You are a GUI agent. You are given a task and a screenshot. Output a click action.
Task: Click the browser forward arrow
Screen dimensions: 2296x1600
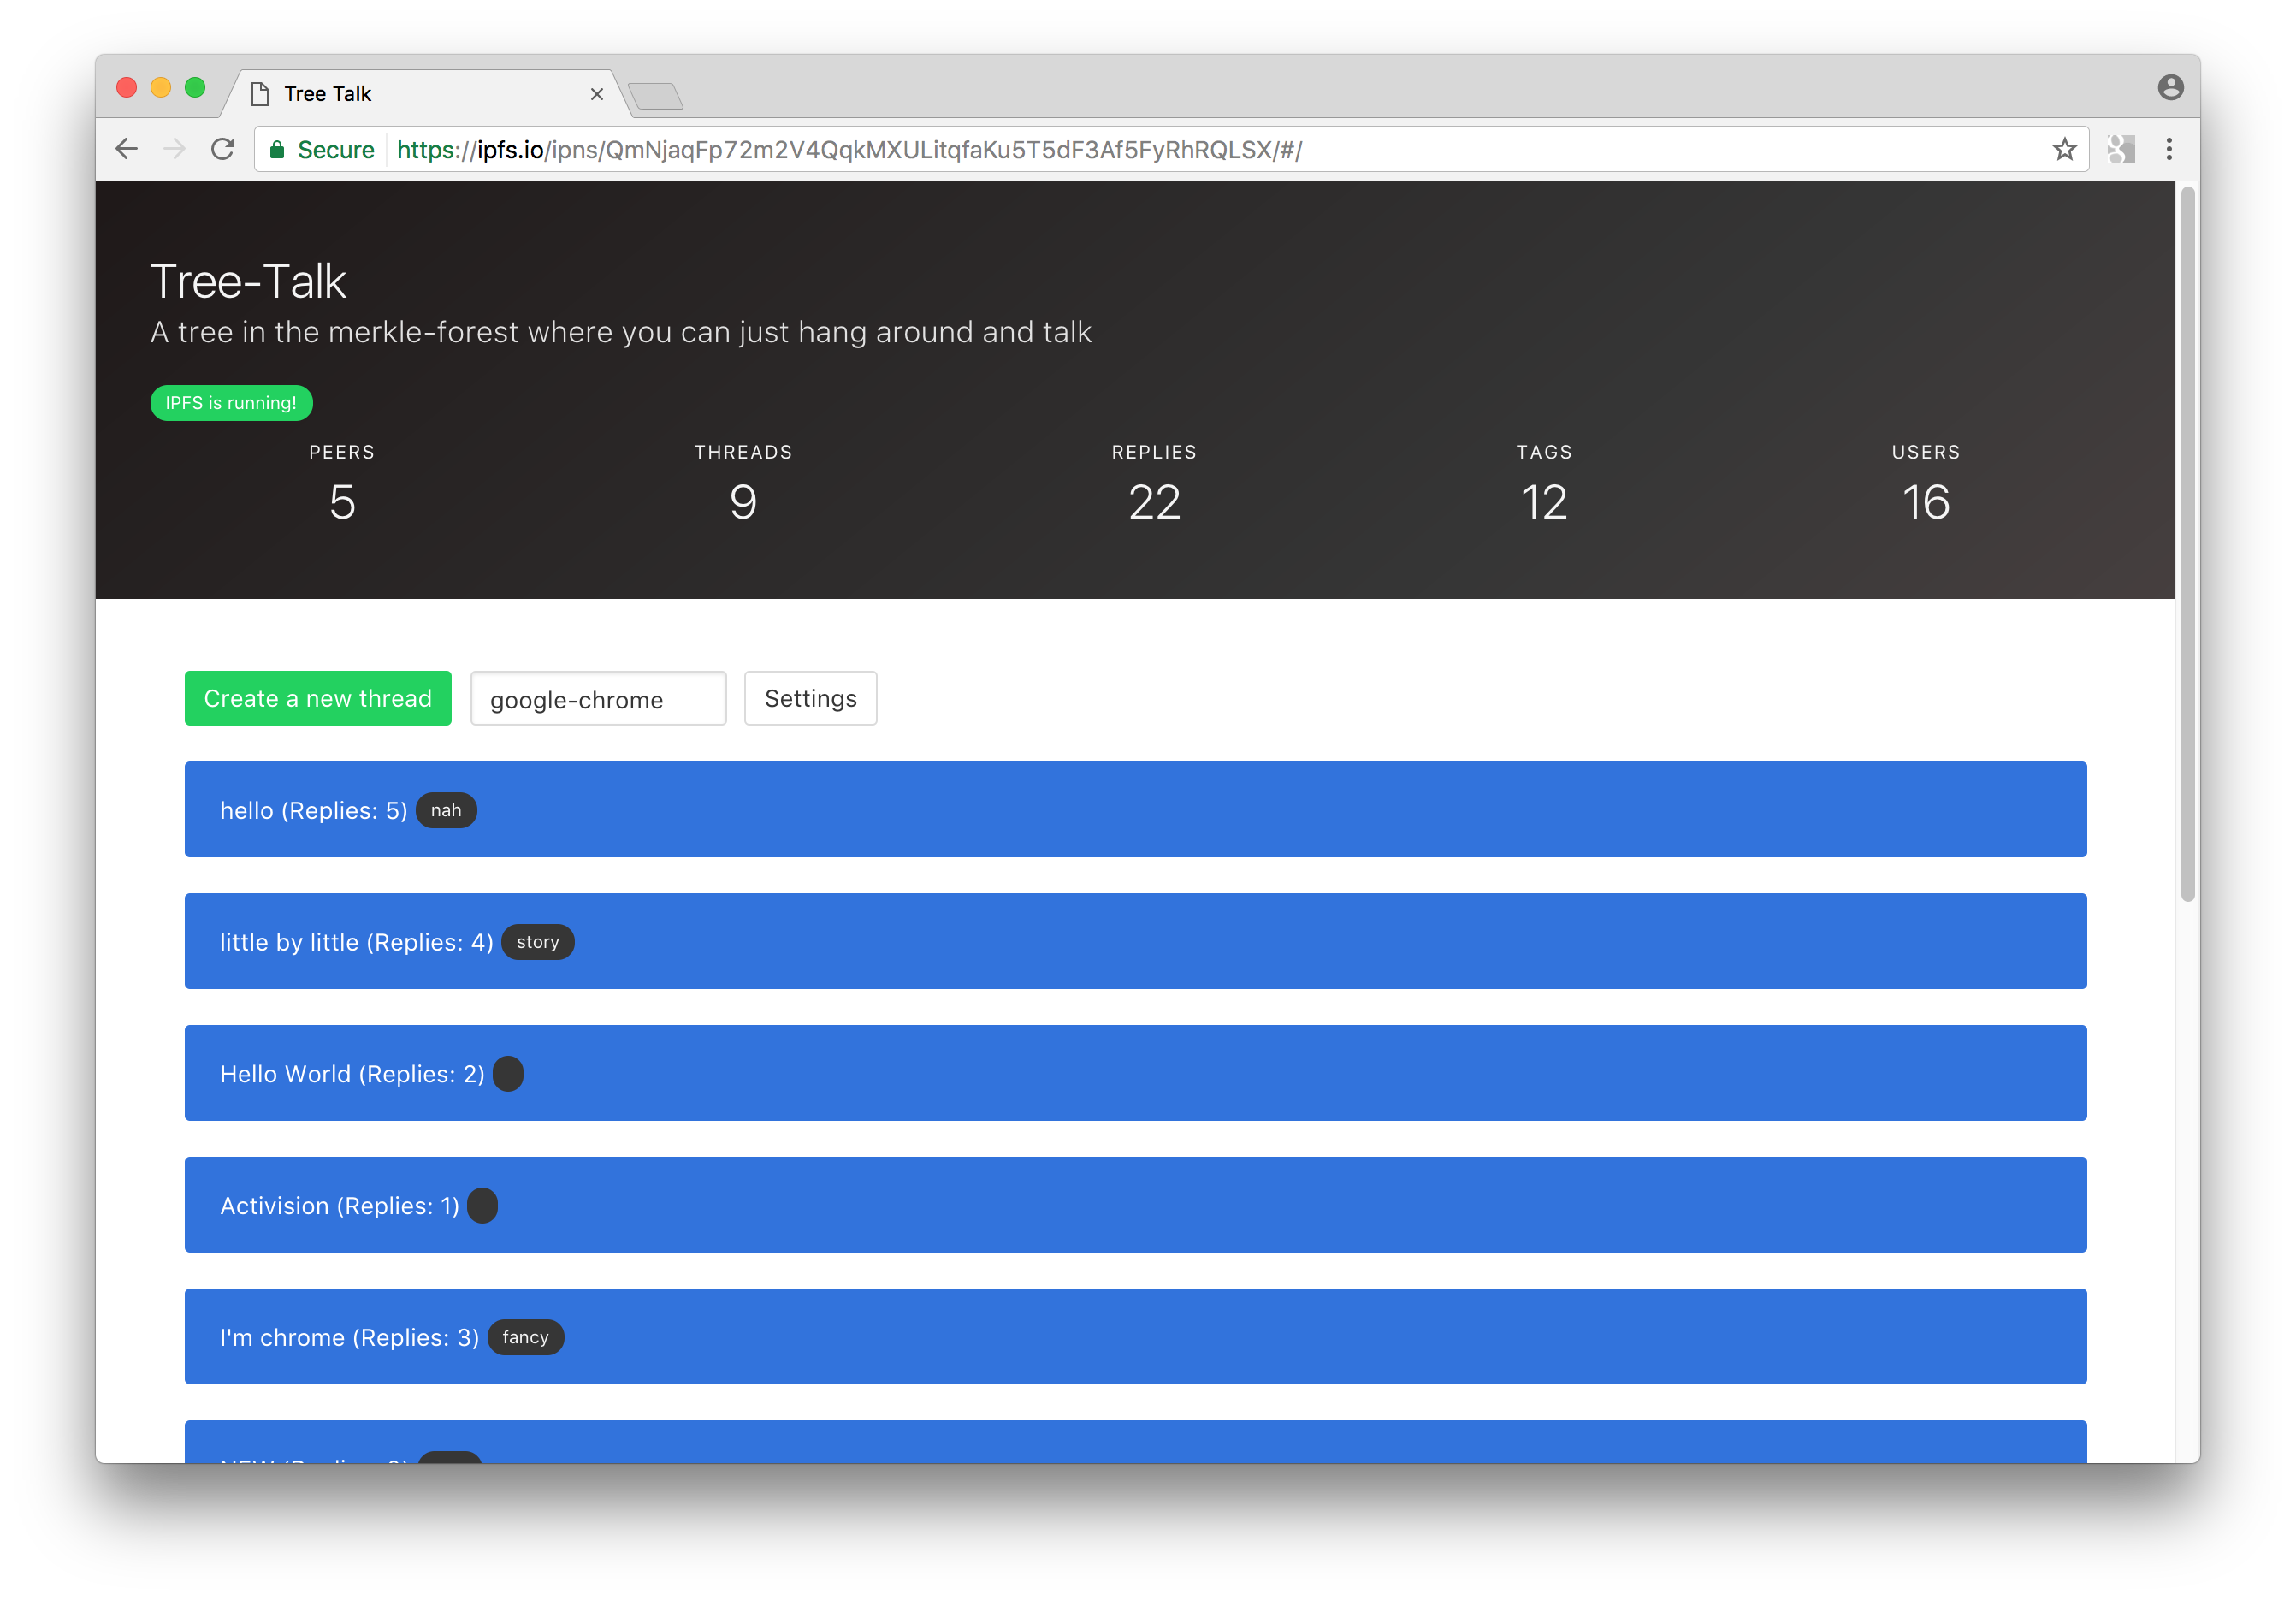click(175, 150)
